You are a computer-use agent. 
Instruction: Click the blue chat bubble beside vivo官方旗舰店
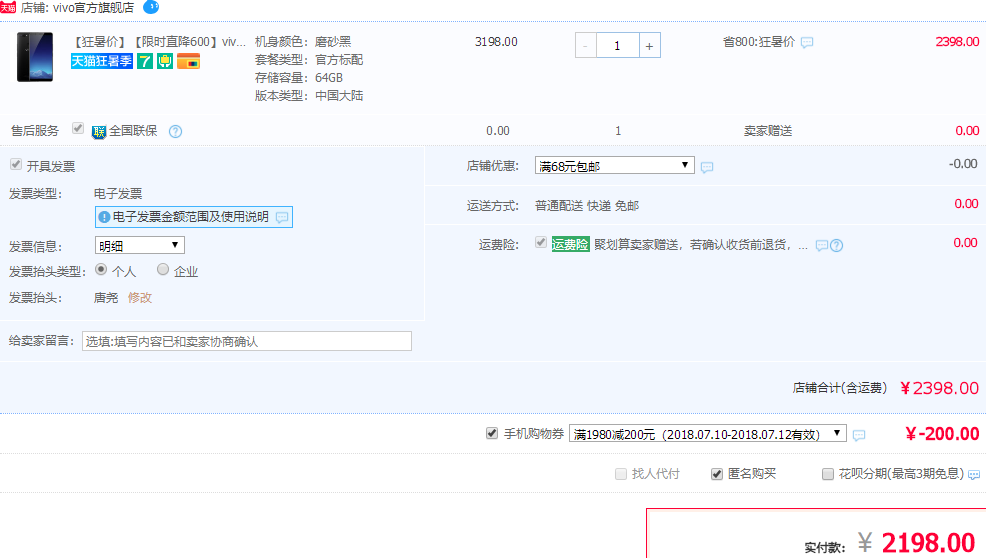pyautogui.click(x=151, y=7)
